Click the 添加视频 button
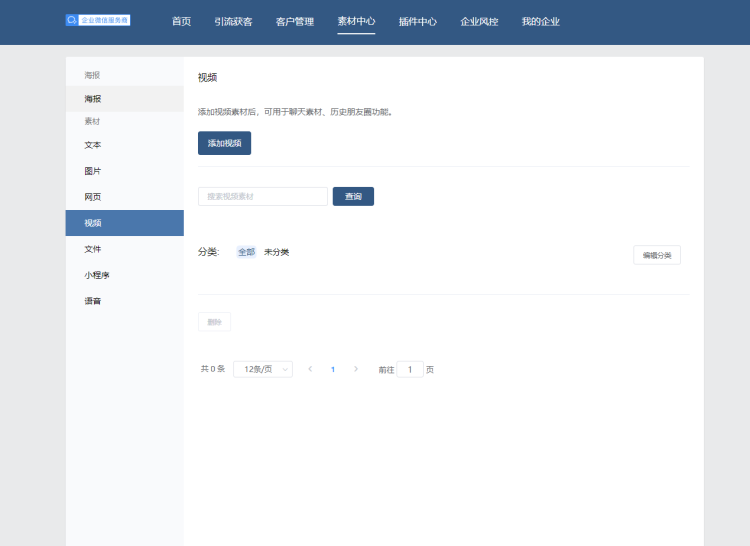This screenshot has width=750, height=546. 224,143
